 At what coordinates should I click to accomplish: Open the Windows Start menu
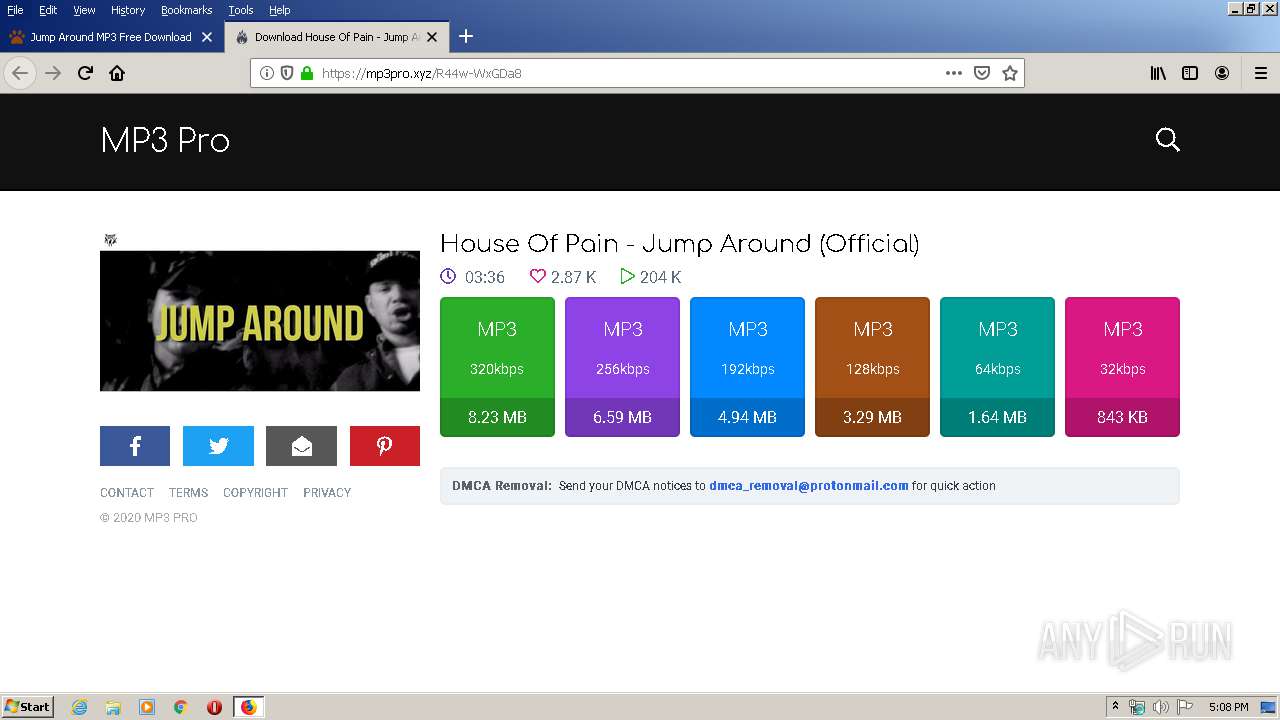[x=28, y=707]
